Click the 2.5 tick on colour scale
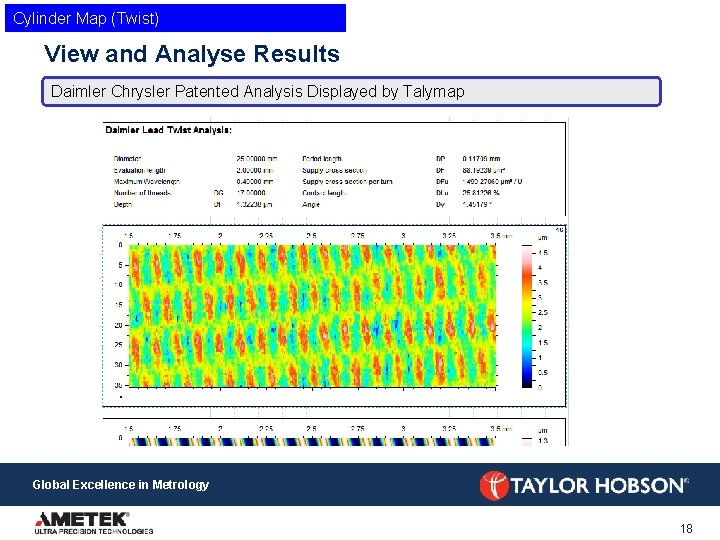 pyautogui.click(x=543, y=313)
